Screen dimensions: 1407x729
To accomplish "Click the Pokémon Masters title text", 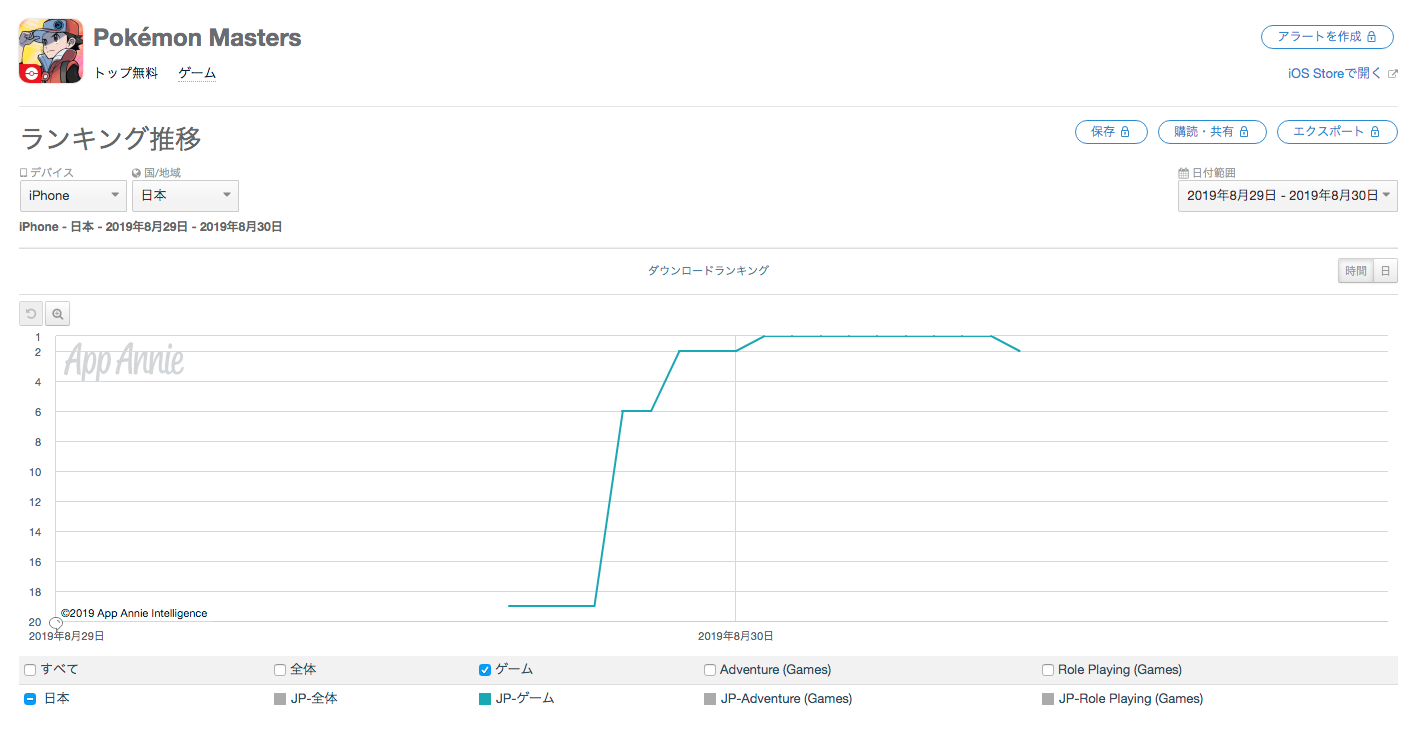I will tap(197, 38).
